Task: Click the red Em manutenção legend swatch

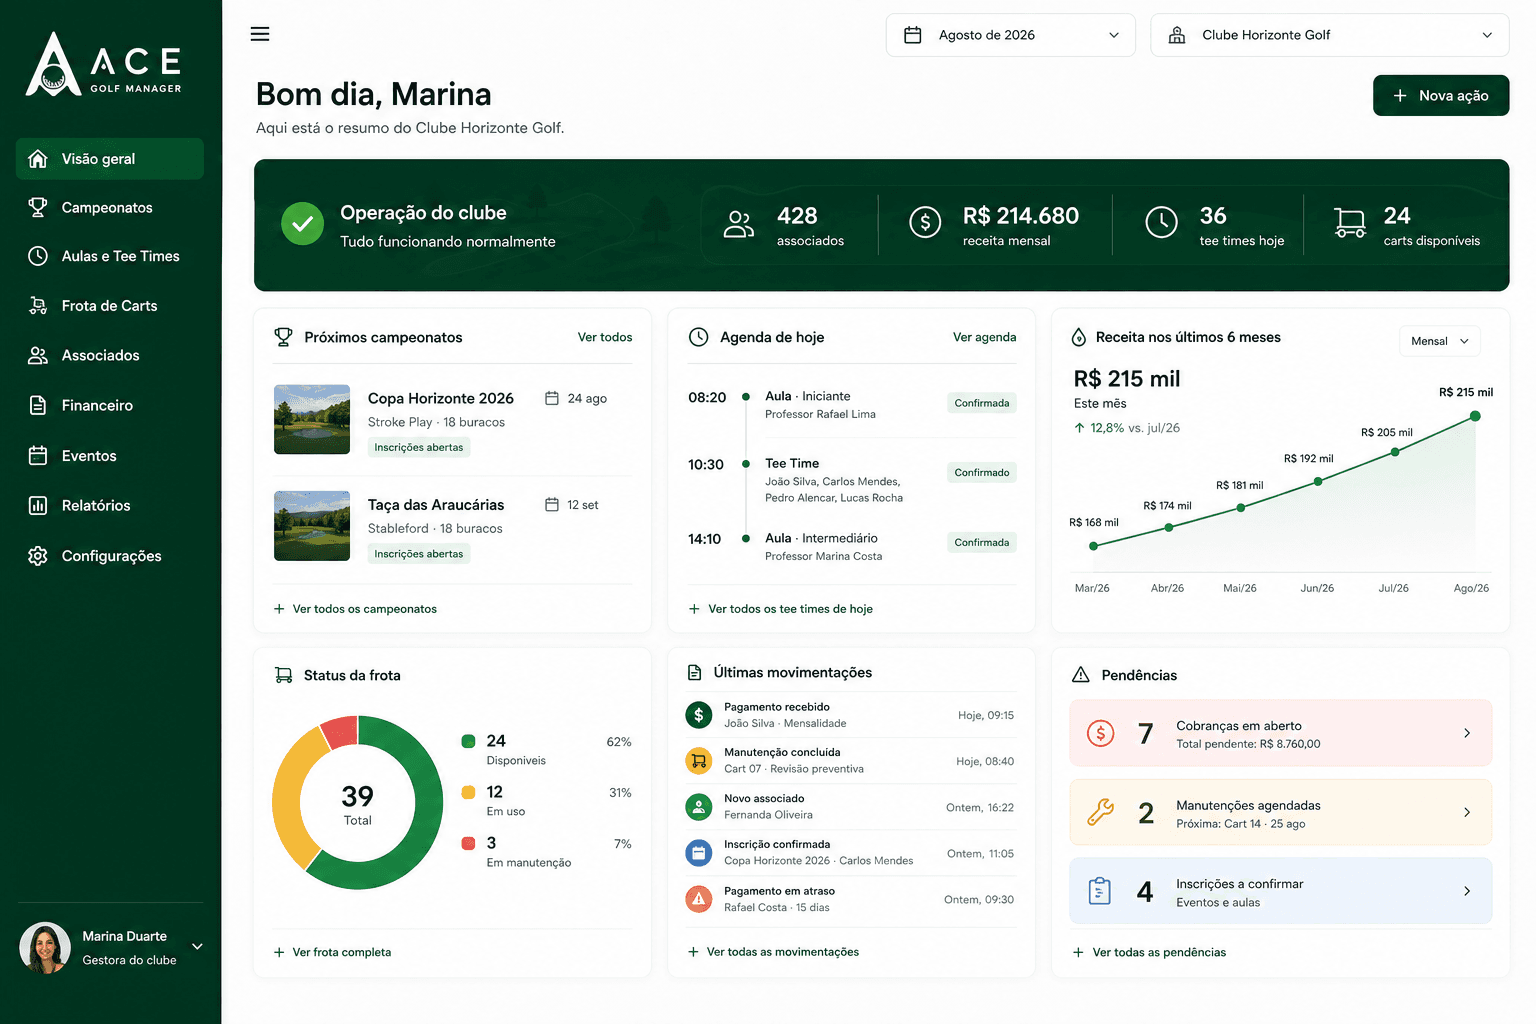Action: pyautogui.click(x=468, y=843)
